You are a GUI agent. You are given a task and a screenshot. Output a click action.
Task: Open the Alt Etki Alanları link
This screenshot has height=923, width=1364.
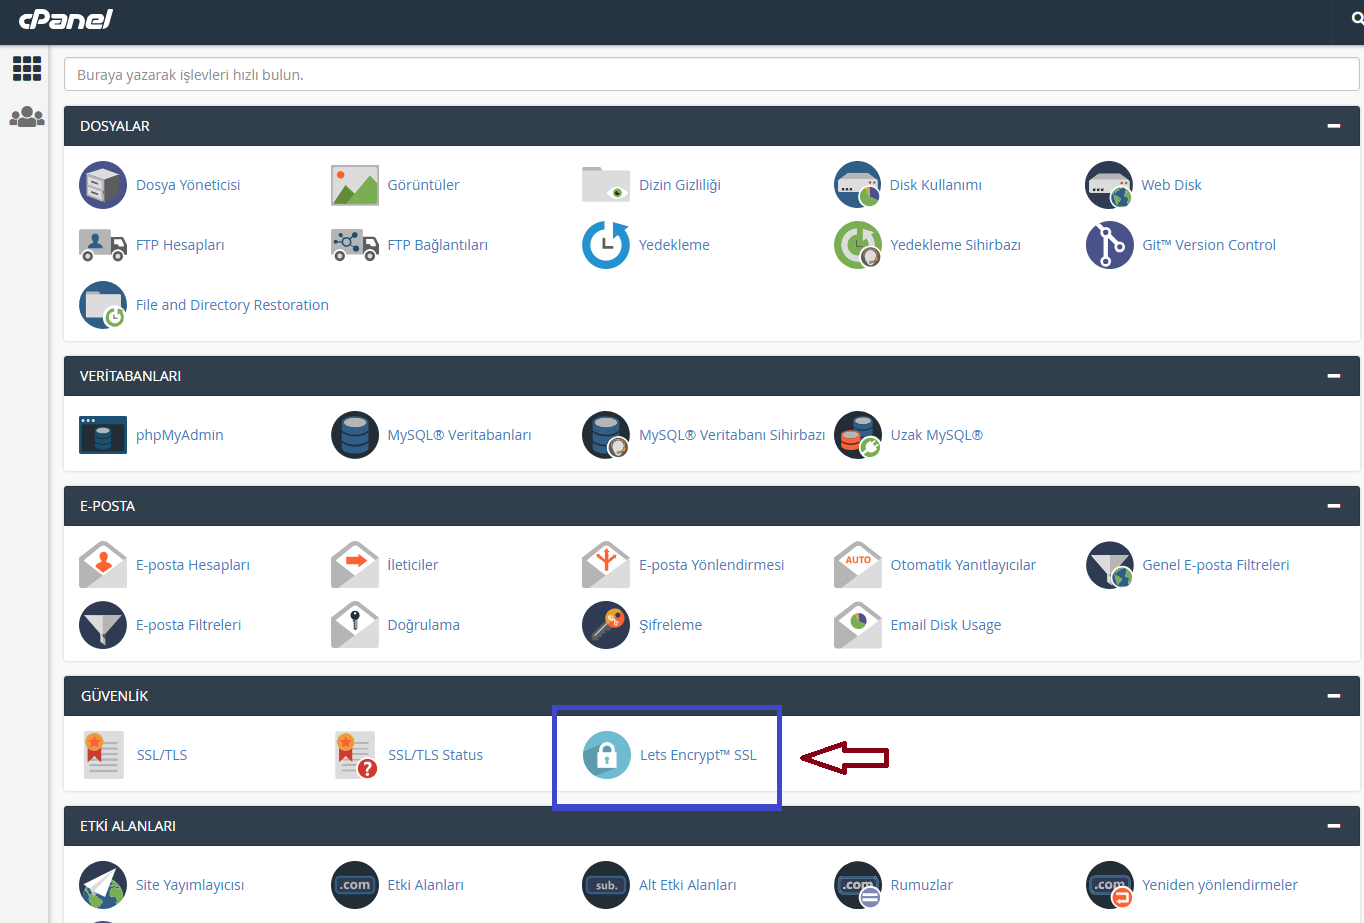tap(688, 885)
